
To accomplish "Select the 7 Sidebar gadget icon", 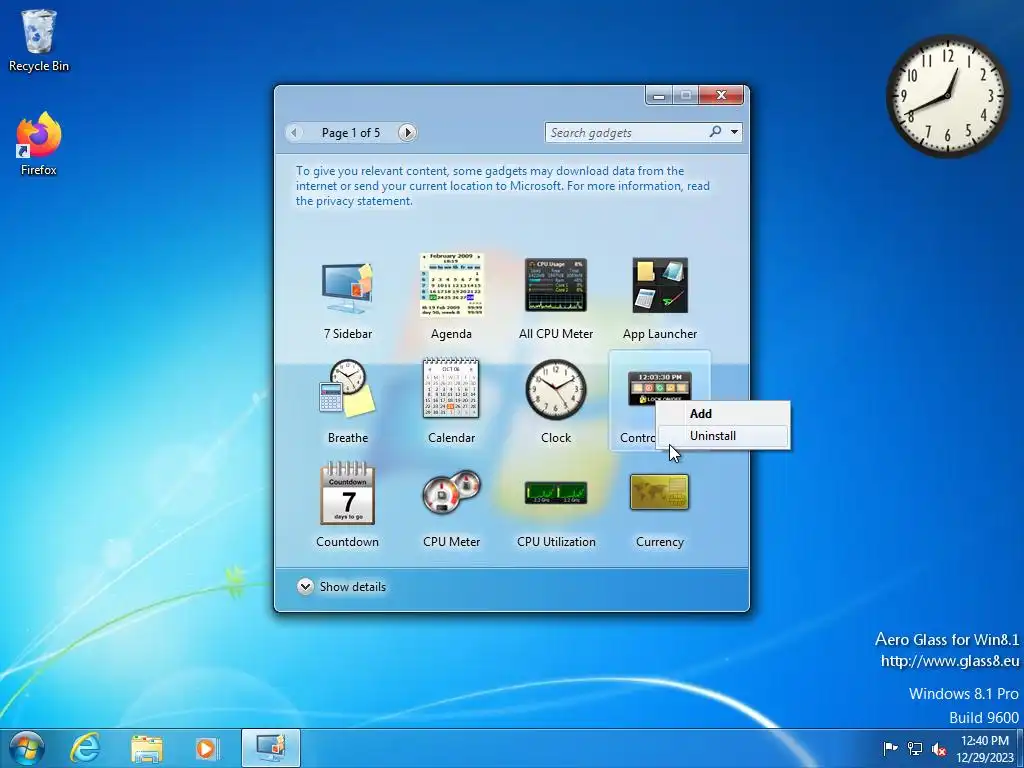I will tap(347, 287).
